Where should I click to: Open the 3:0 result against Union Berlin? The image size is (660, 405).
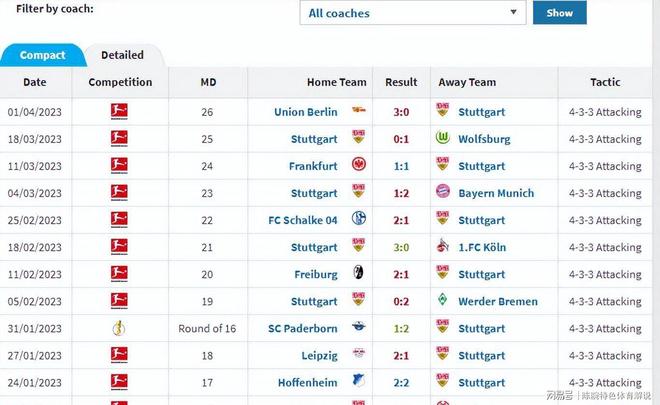(401, 112)
